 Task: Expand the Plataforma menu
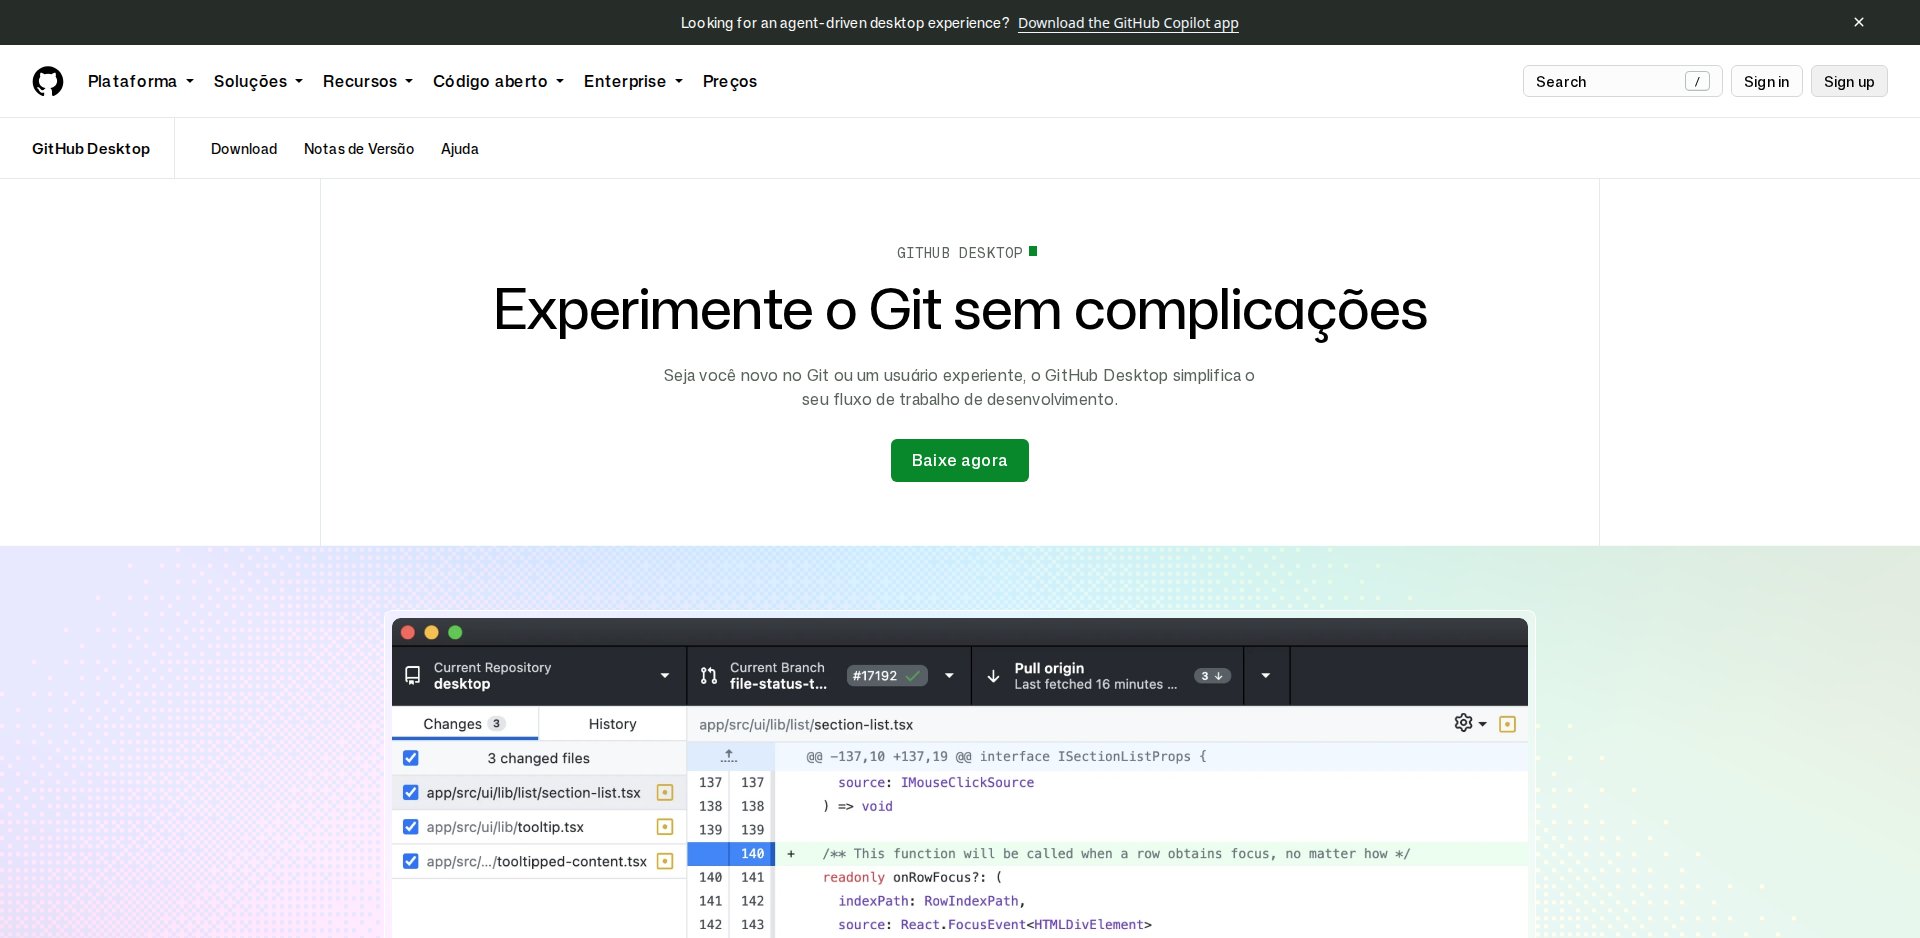point(141,81)
